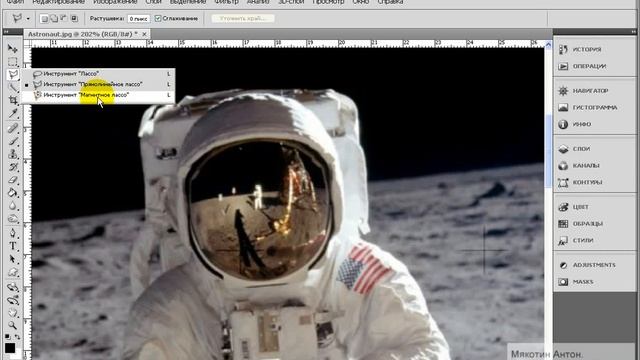Select the Path Selection tool
Image resolution: width=640 pixels, height=360 pixels.
tap(13, 259)
